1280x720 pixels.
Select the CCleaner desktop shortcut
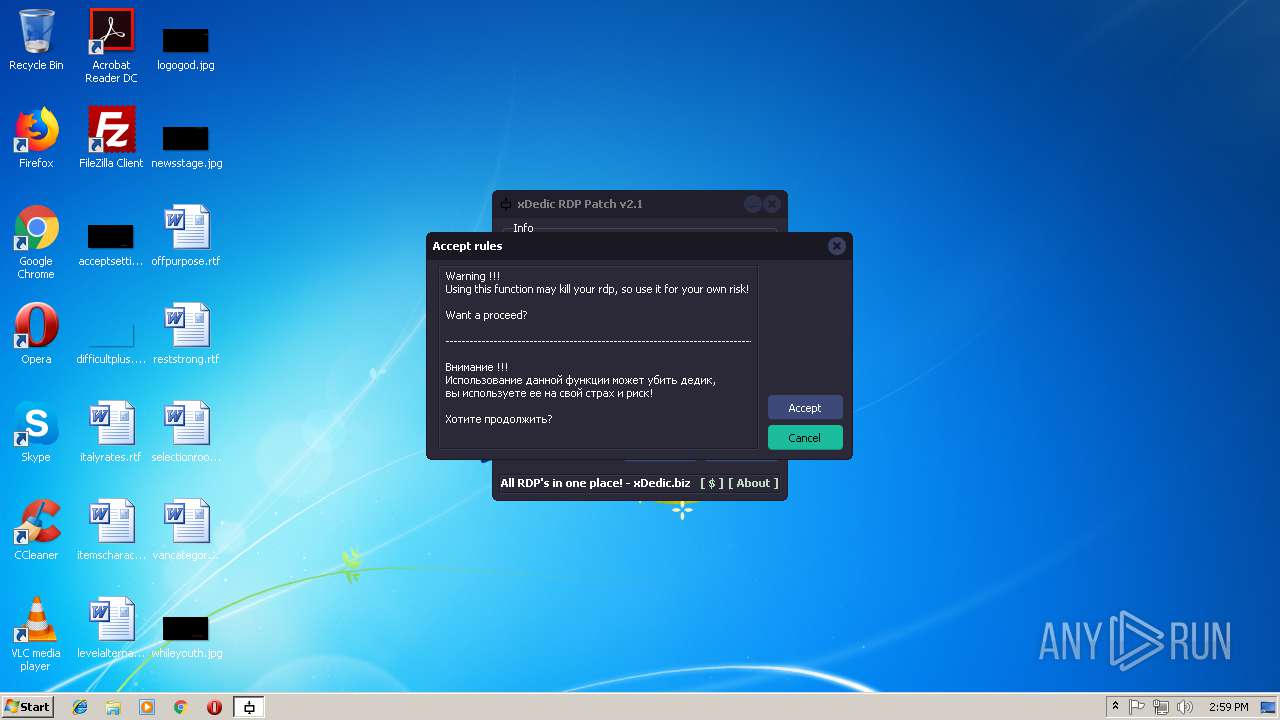(x=36, y=531)
